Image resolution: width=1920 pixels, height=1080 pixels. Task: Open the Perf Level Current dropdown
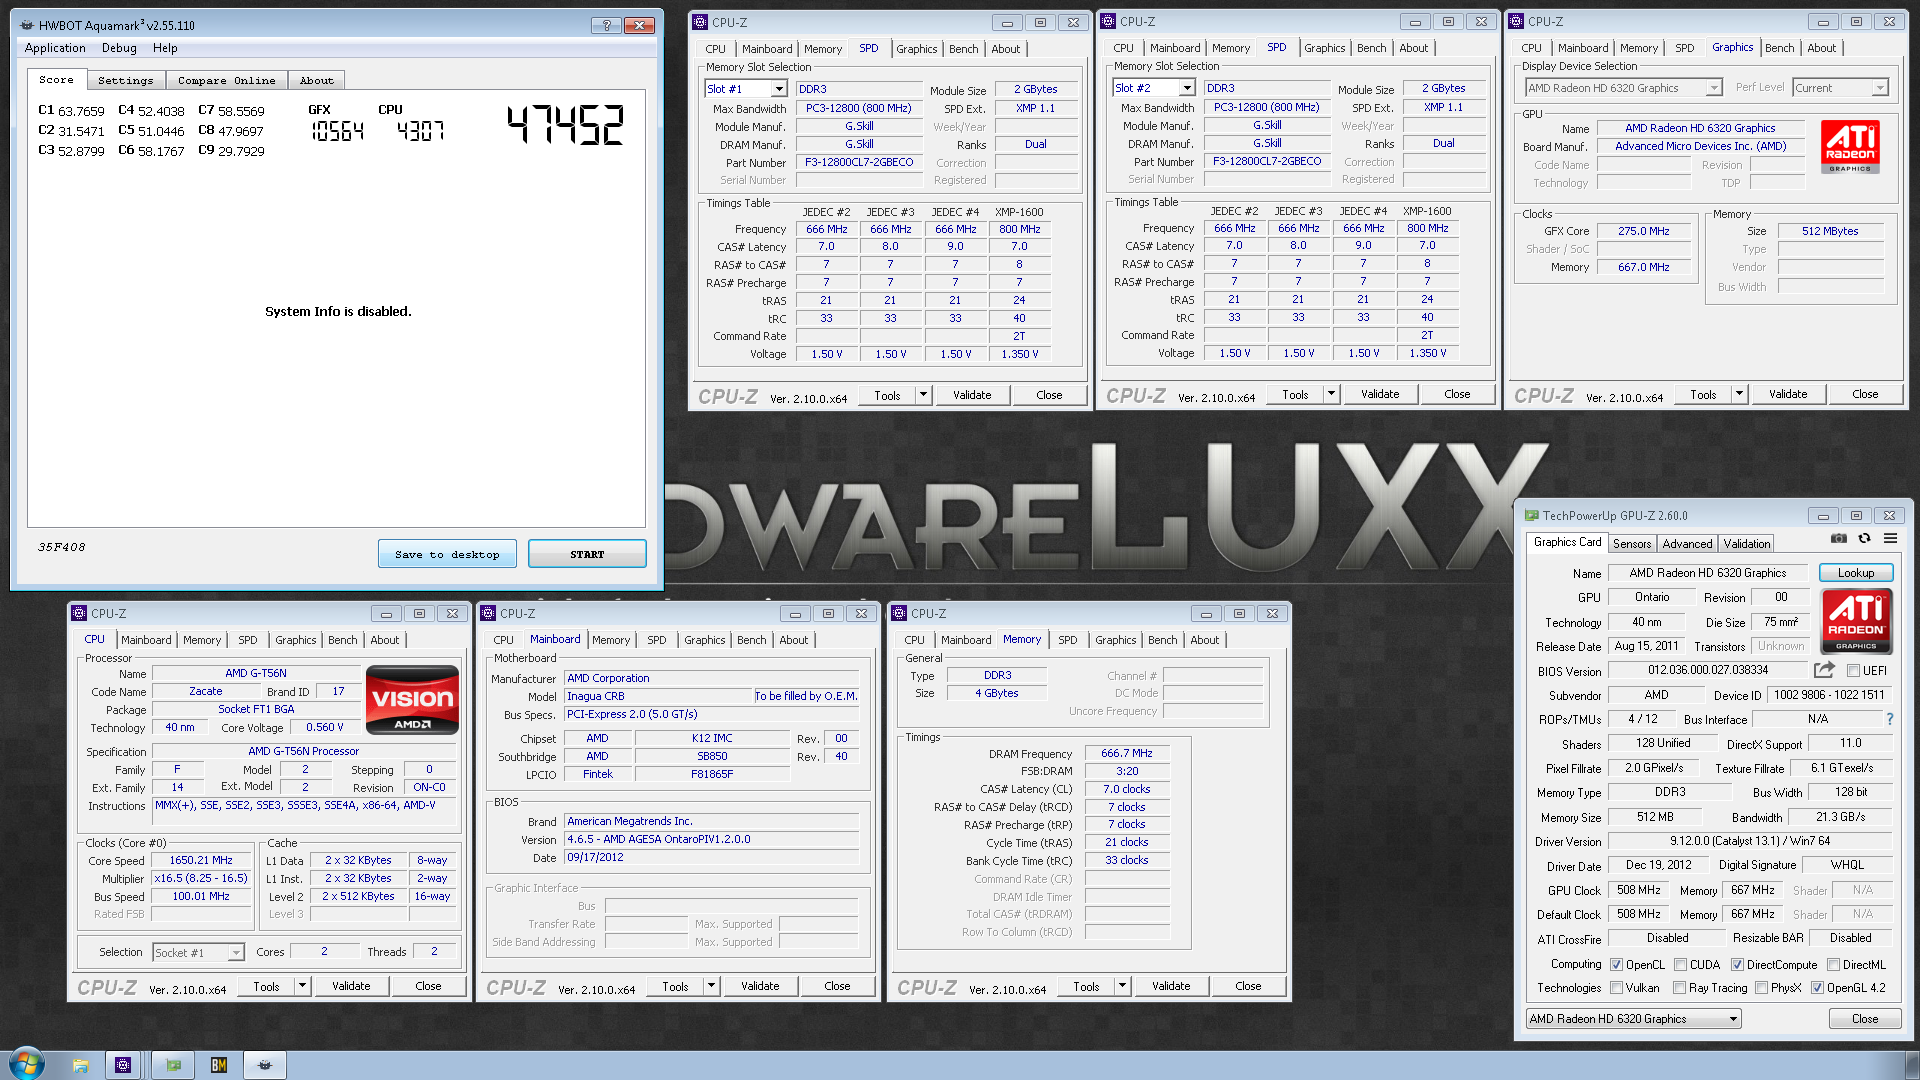[1840, 88]
